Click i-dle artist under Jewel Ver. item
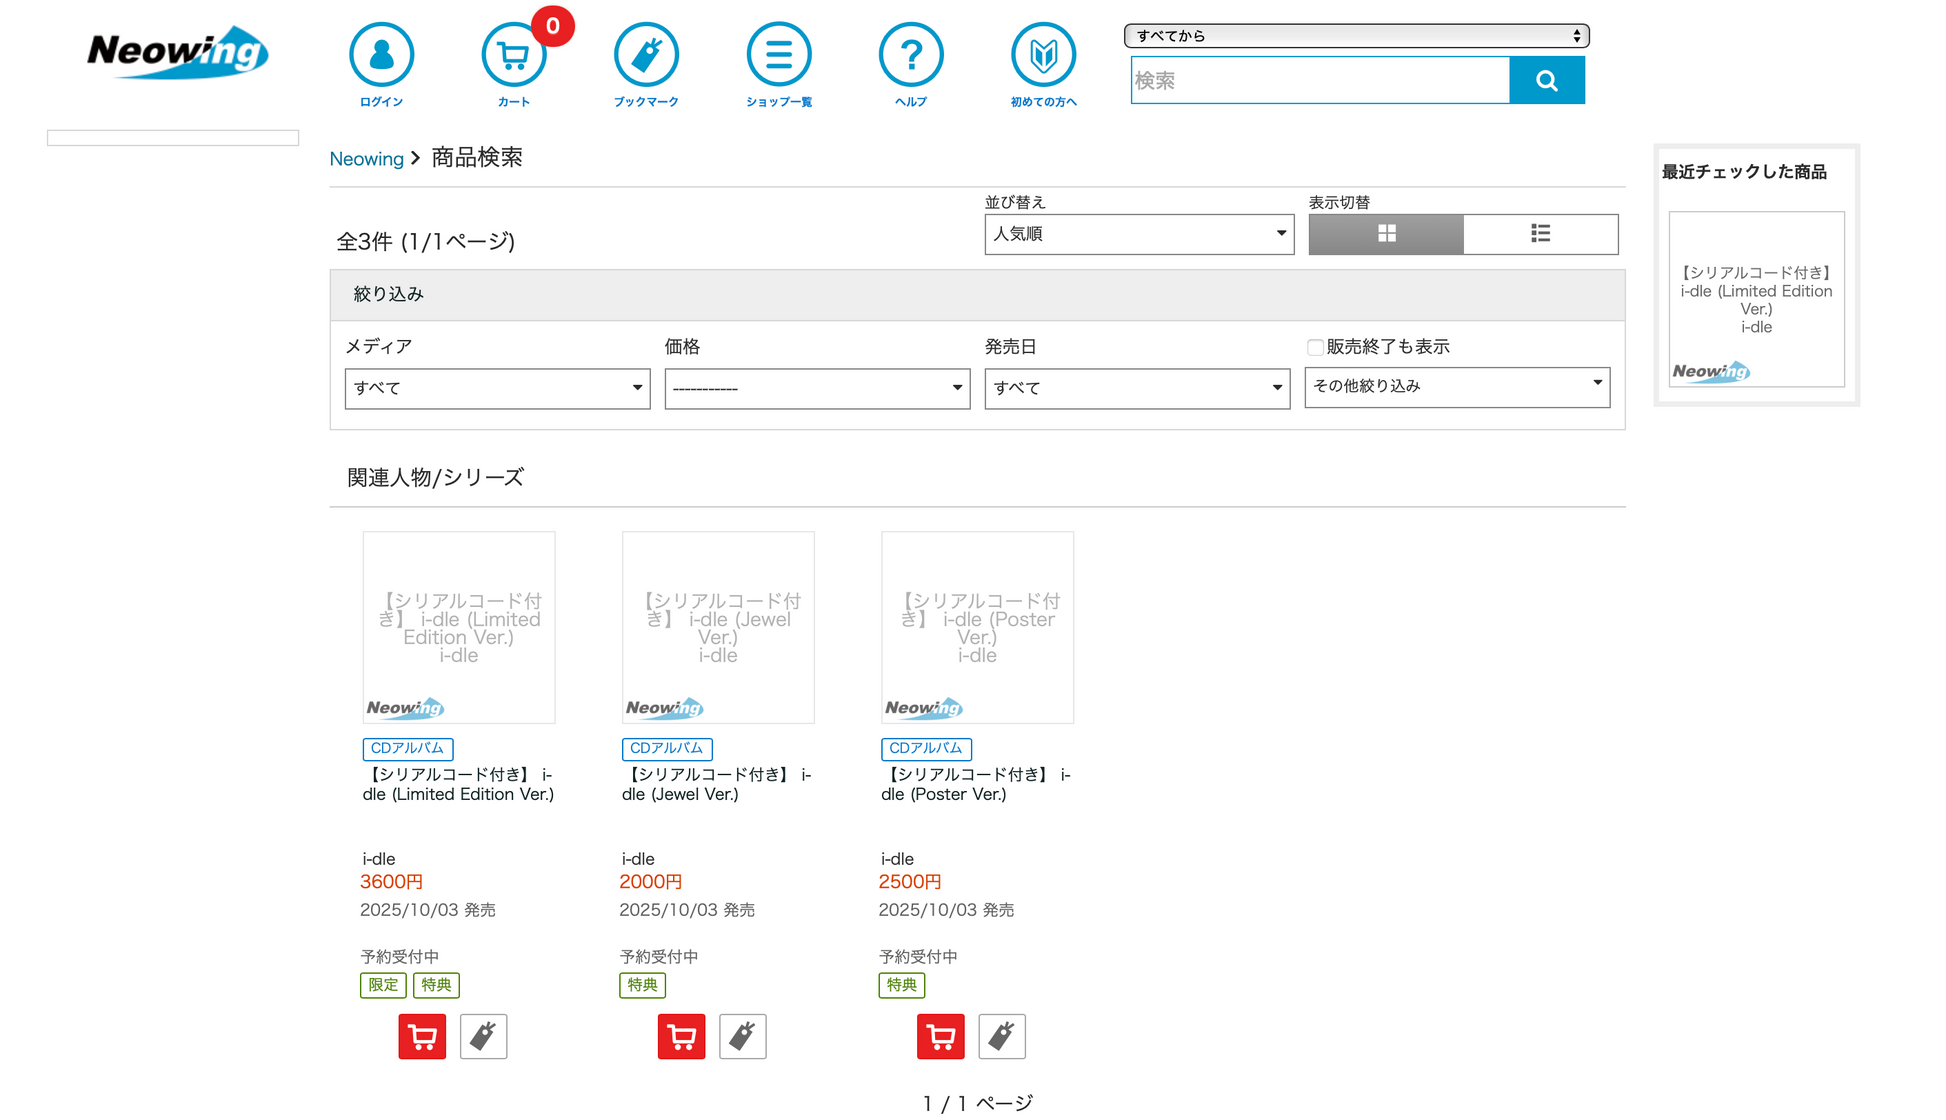Image resolution: width=1946 pixels, height=1120 pixels. point(638,859)
